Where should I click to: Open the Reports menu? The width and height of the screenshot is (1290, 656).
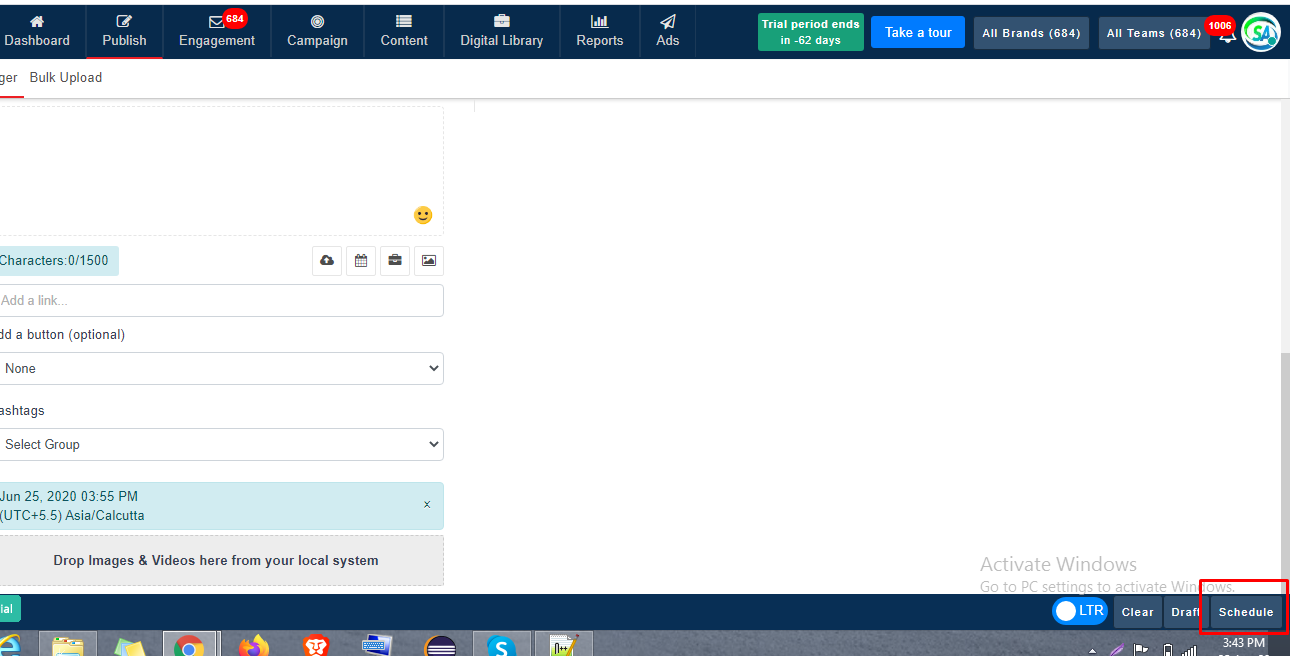[x=600, y=32]
